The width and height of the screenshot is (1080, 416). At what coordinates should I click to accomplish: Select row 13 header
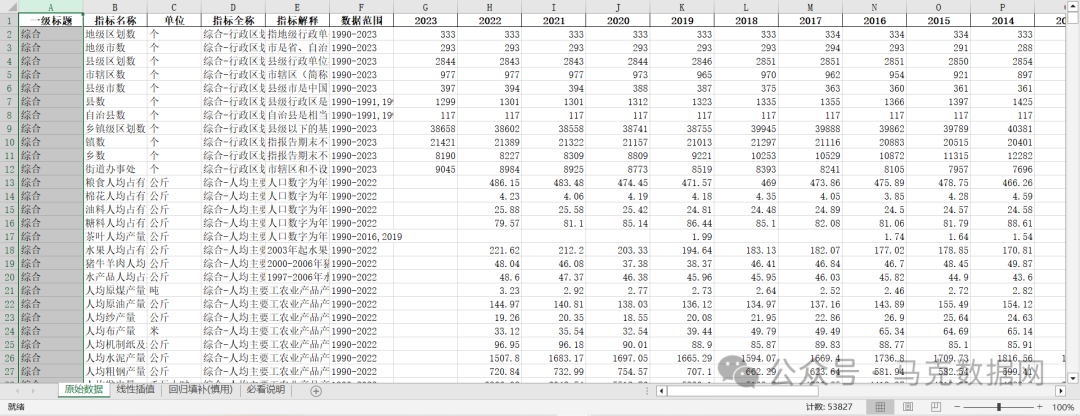(x=8, y=183)
